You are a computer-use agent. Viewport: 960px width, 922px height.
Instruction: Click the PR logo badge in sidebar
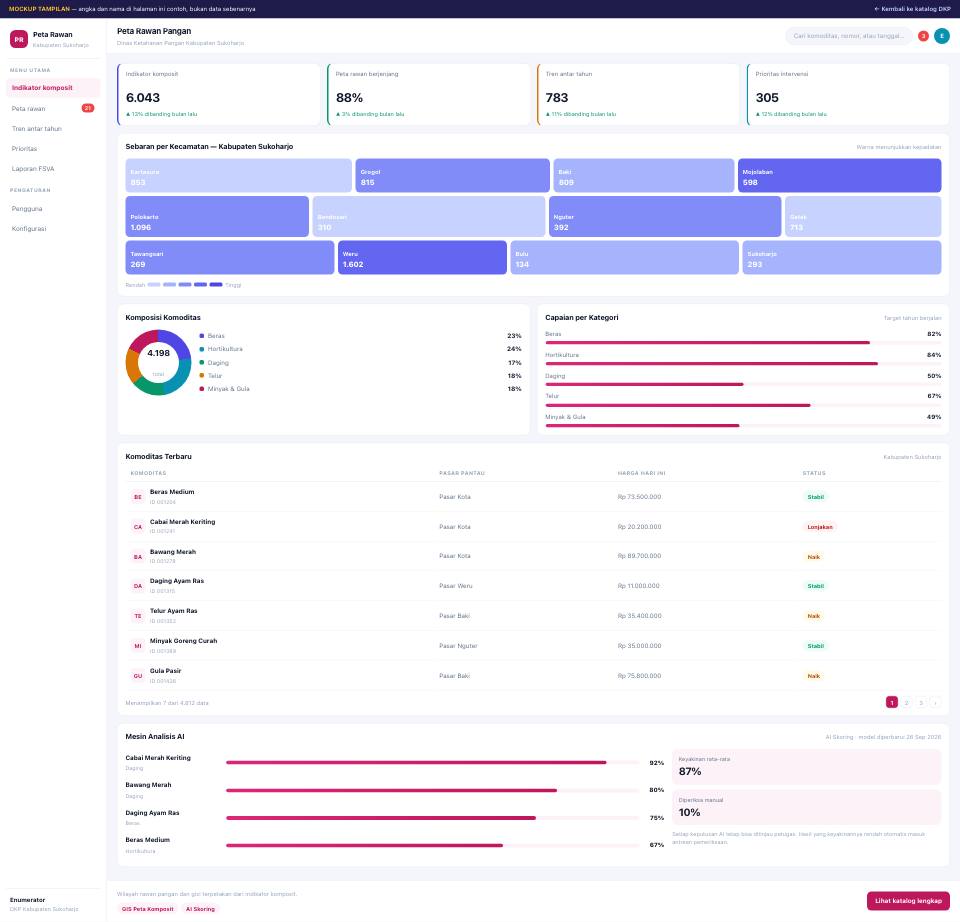[19, 39]
